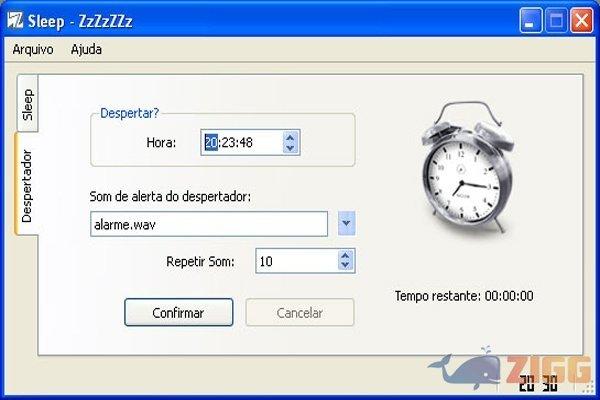Increase Repetir Som with up arrow
Viewport: 600px width, 400px height.
coord(346,256)
